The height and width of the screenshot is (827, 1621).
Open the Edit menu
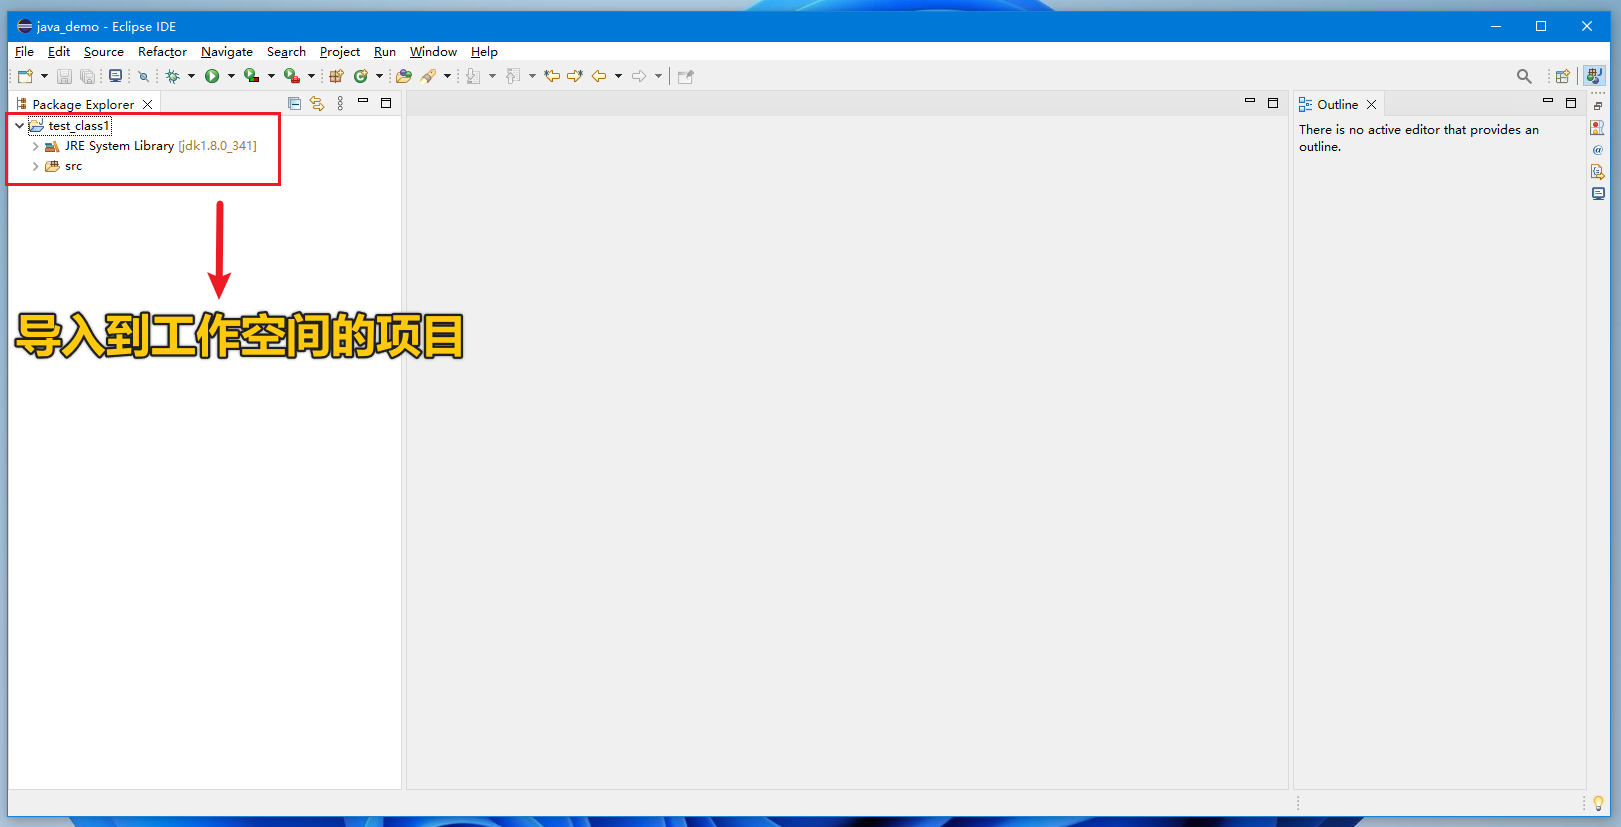click(x=59, y=52)
